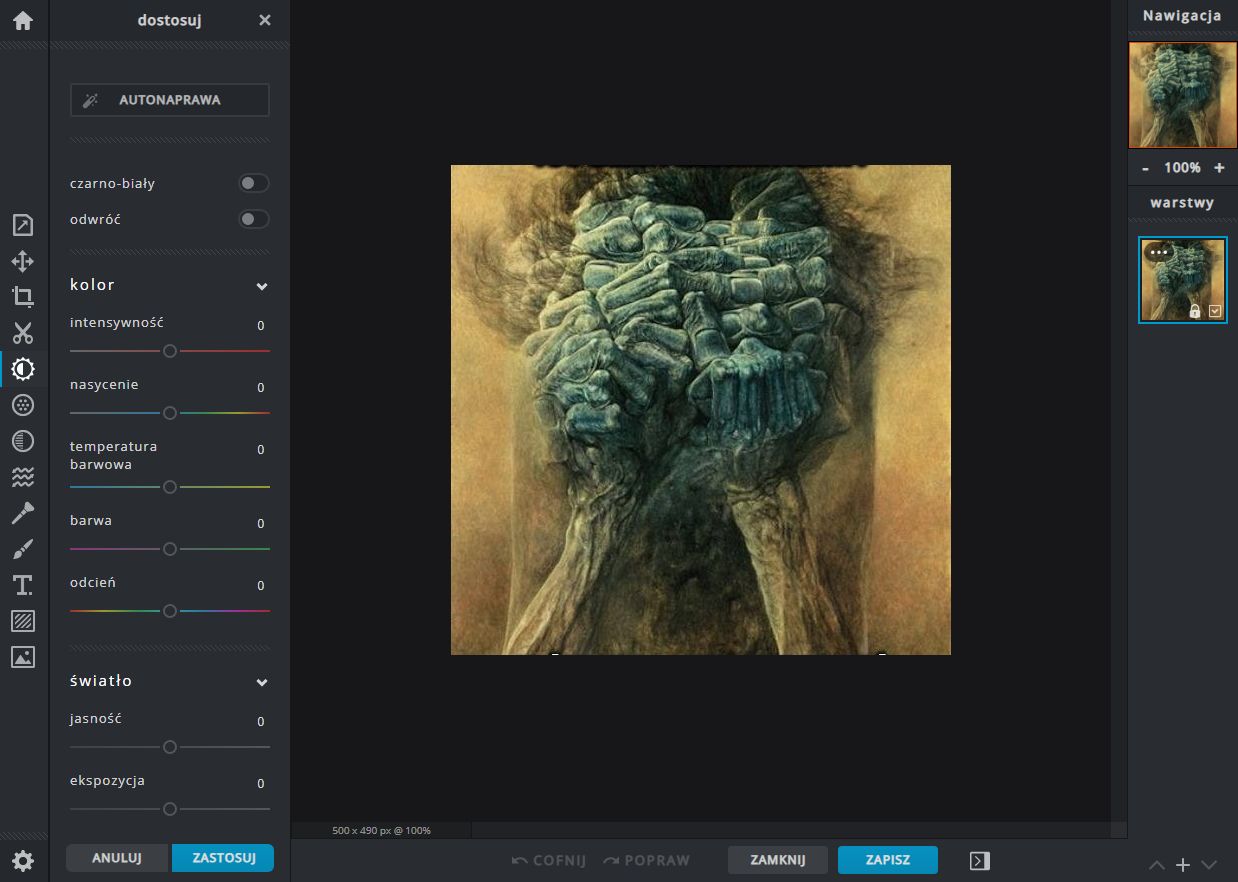Toggle layer visibility checkbox
Screen dimensions: 1238x882
1215,311
